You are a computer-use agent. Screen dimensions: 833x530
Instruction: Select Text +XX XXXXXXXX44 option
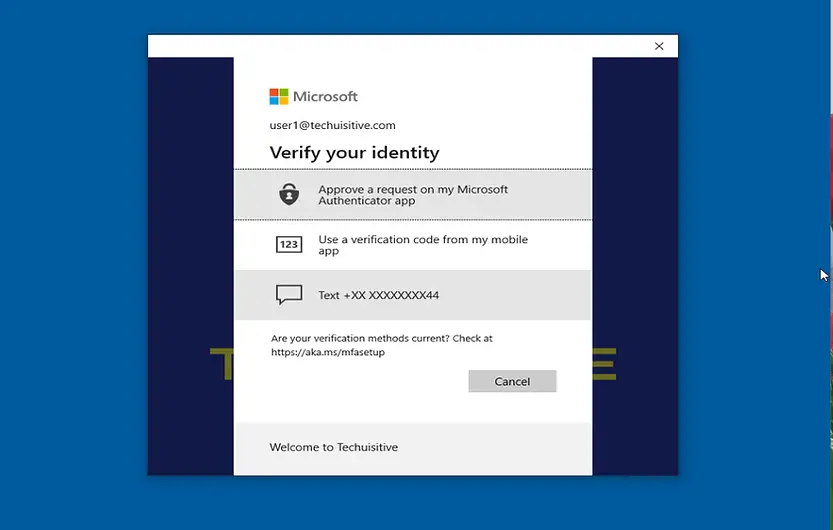click(413, 295)
